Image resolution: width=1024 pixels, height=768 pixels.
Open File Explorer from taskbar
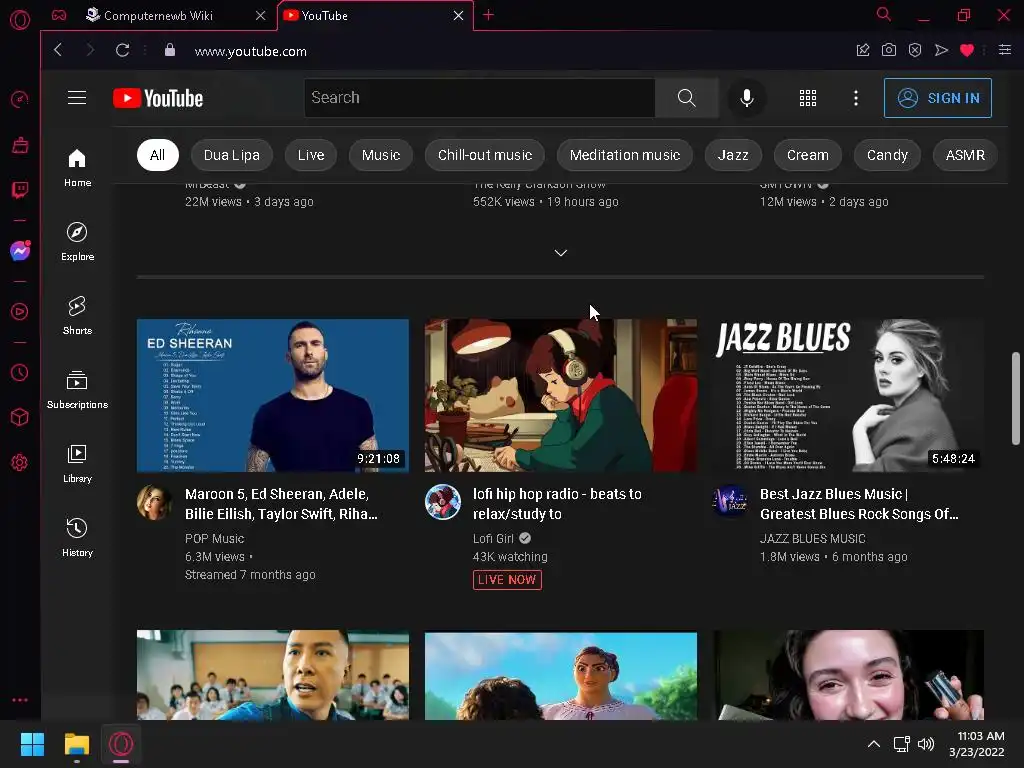coord(76,744)
